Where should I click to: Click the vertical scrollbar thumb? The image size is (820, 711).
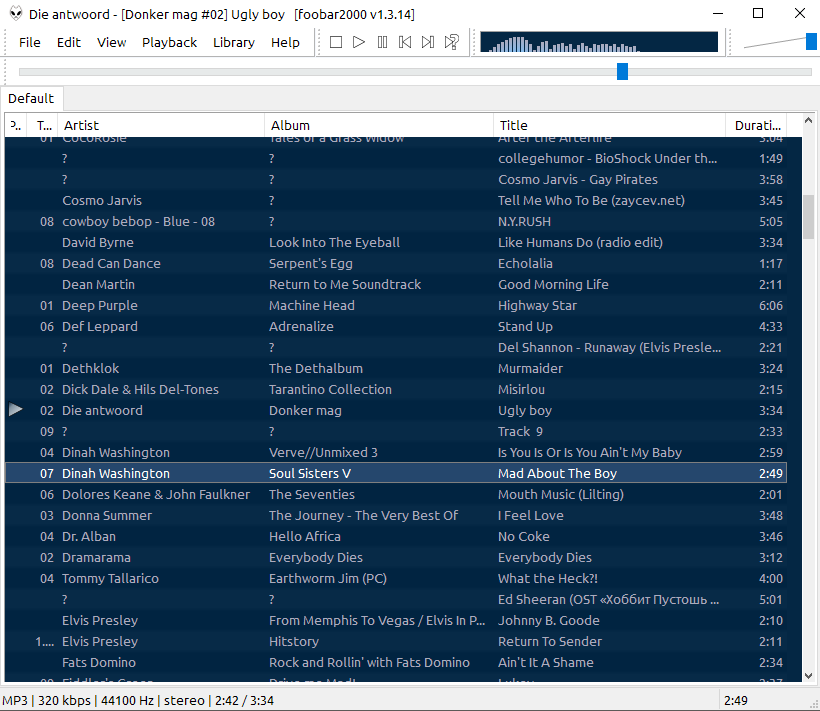(x=808, y=216)
